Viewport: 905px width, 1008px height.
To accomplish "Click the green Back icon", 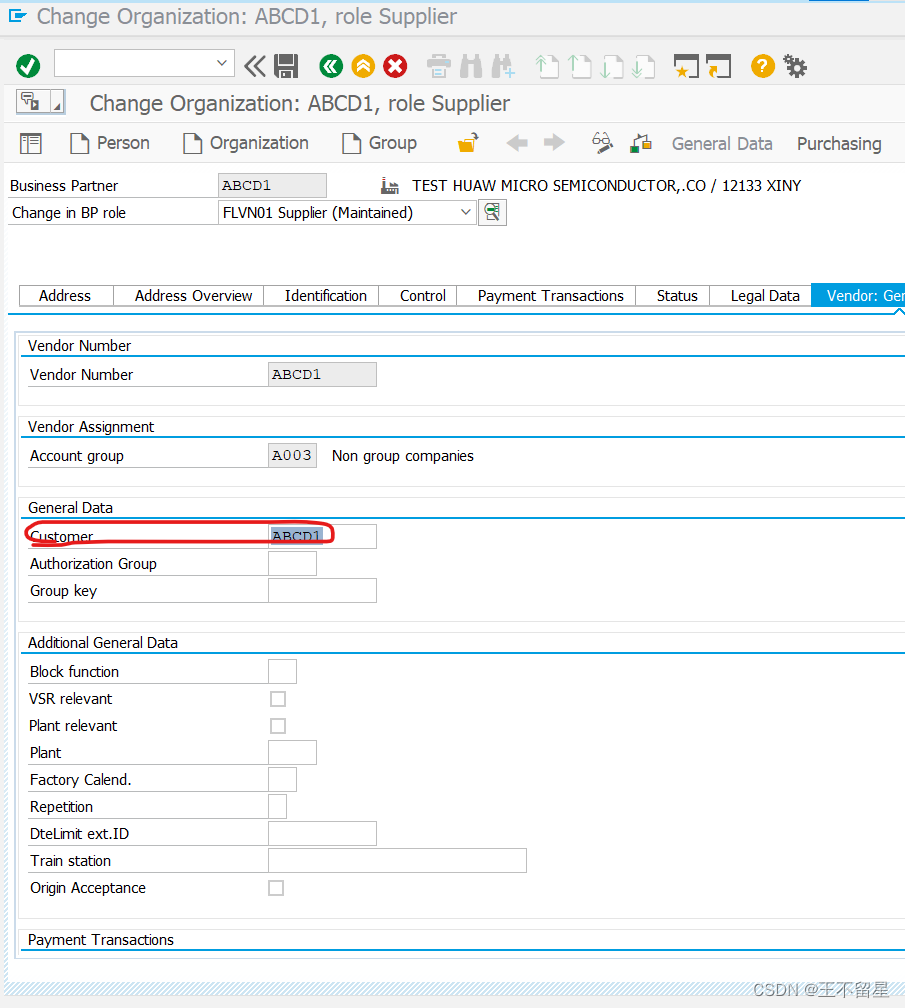I will (x=331, y=66).
